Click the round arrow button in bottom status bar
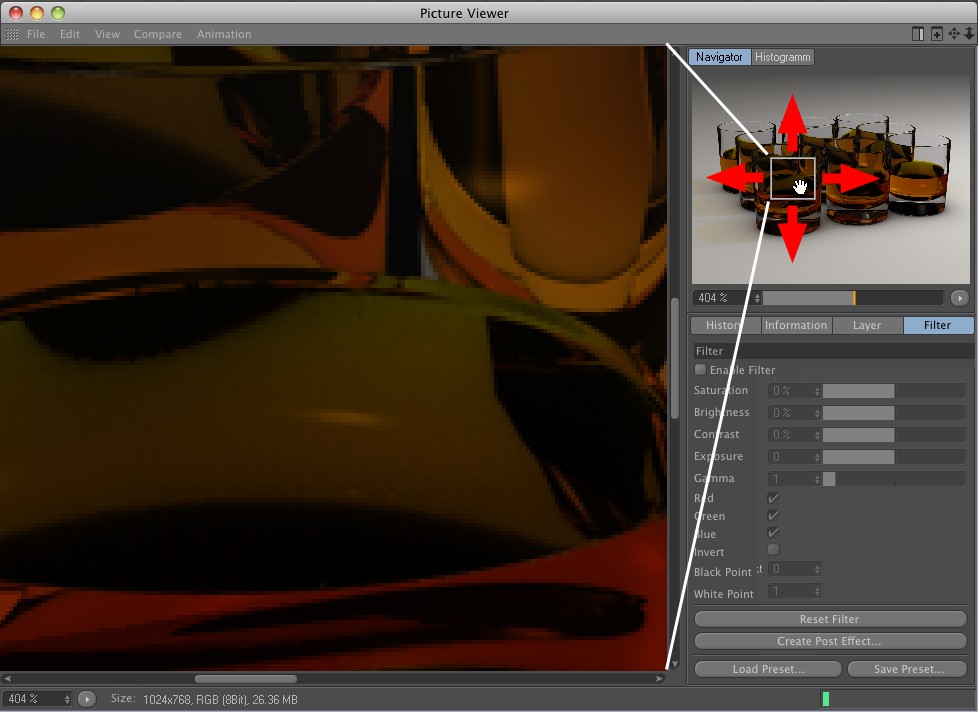Image resolution: width=978 pixels, height=712 pixels. pos(87,699)
